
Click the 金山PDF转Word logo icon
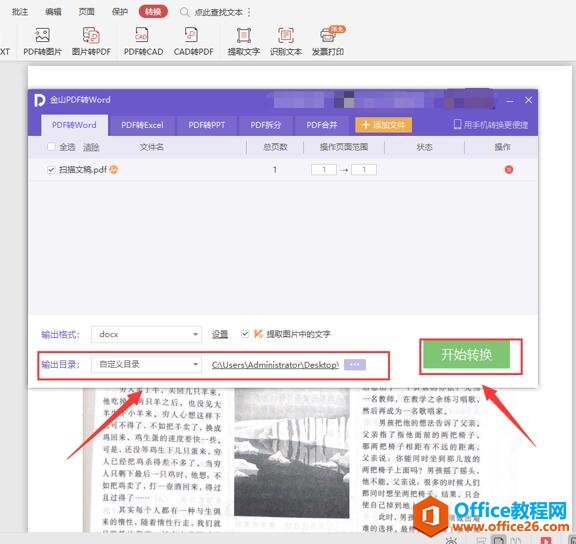pos(39,100)
